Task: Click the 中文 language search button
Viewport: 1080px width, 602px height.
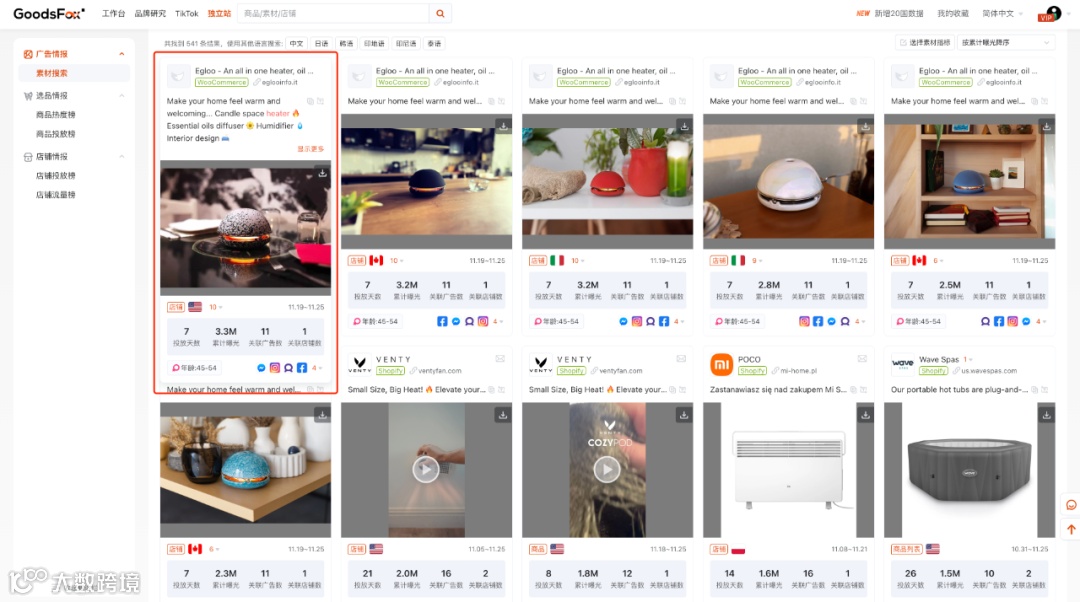Action: [296, 43]
